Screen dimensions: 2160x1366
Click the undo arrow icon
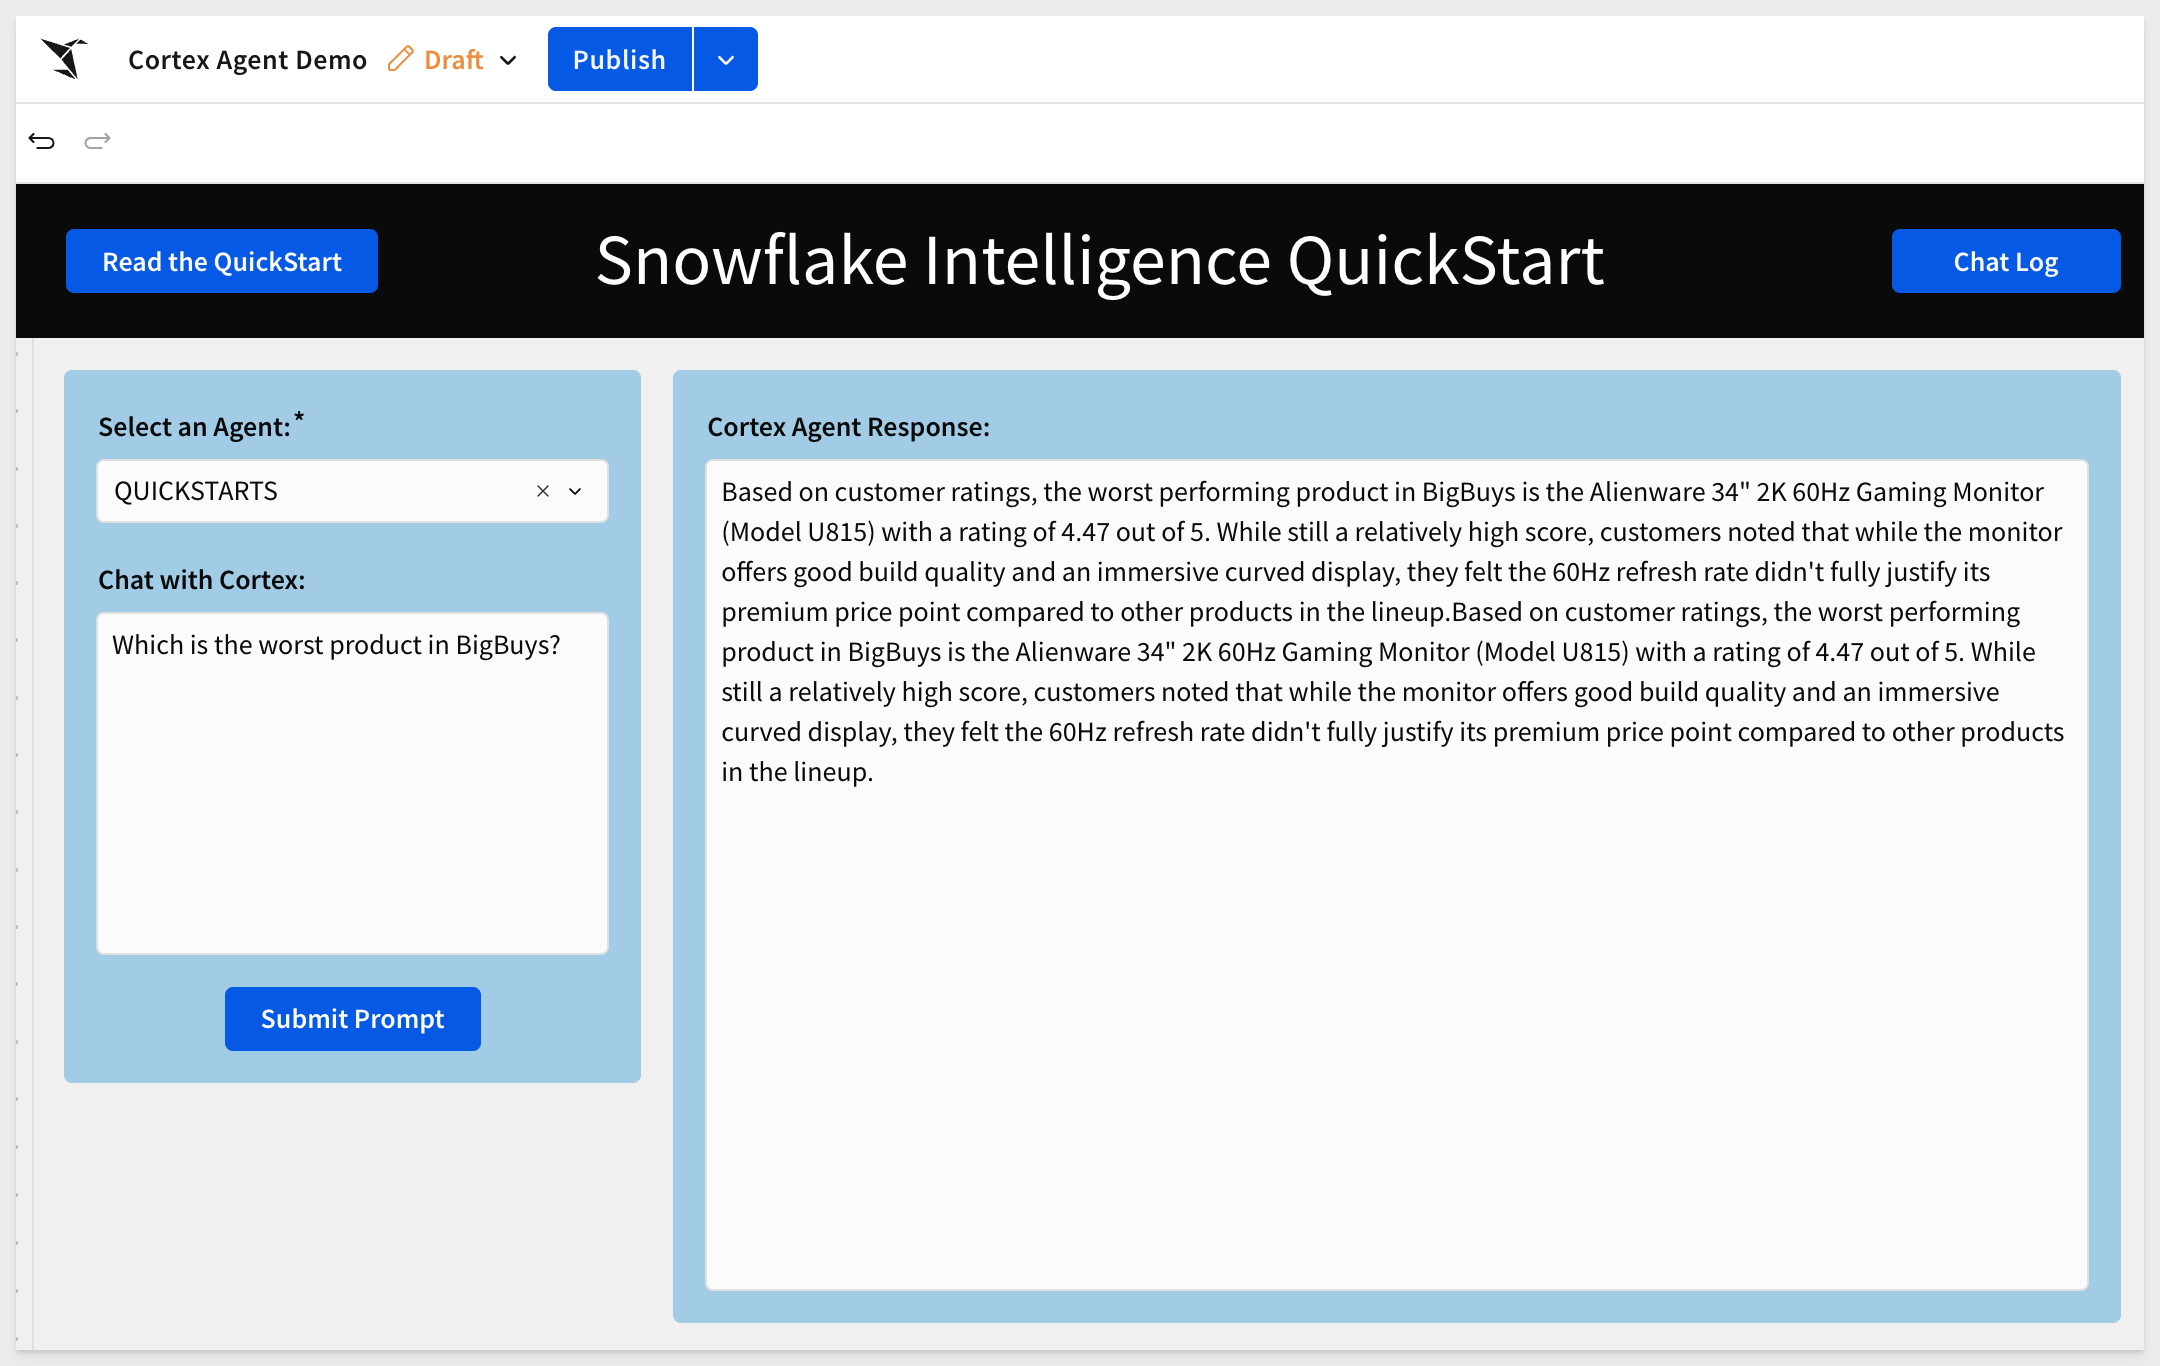click(x=42, y=141)
